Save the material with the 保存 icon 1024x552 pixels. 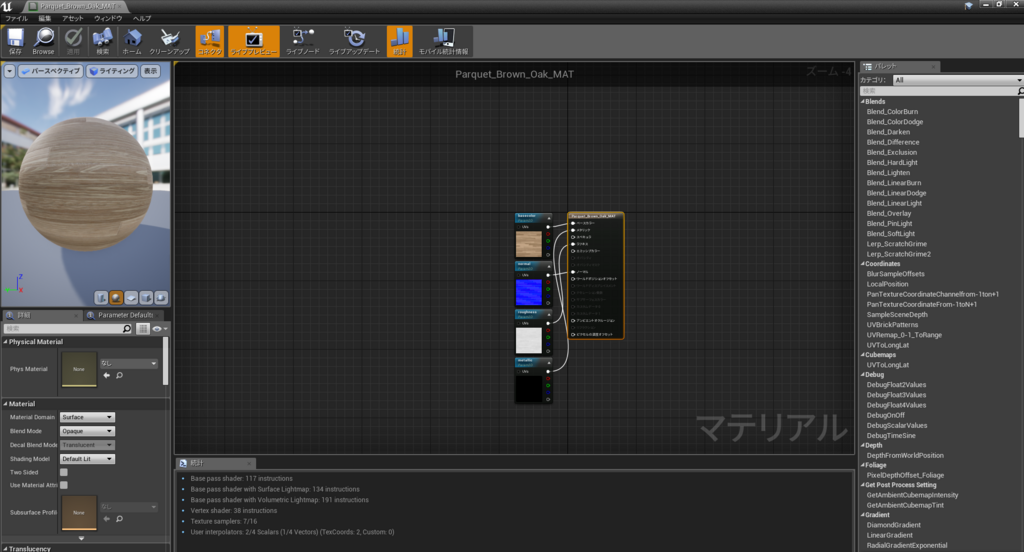15,41
